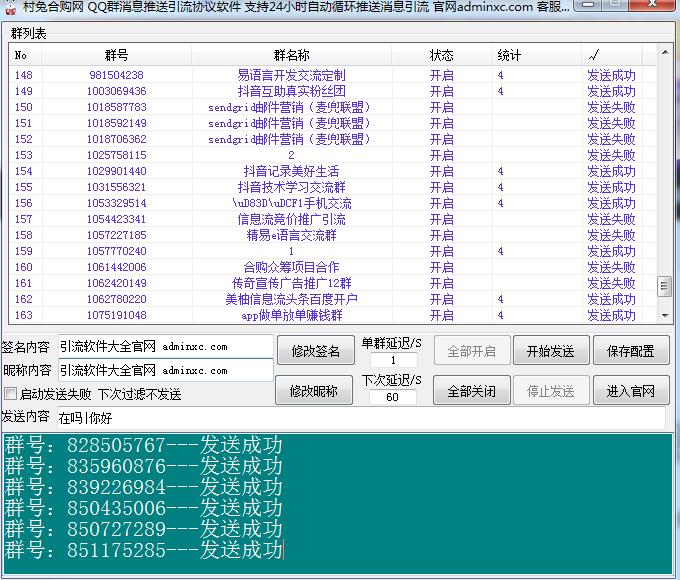Focus the 昵称内容 input field

[x=166, y=370]
